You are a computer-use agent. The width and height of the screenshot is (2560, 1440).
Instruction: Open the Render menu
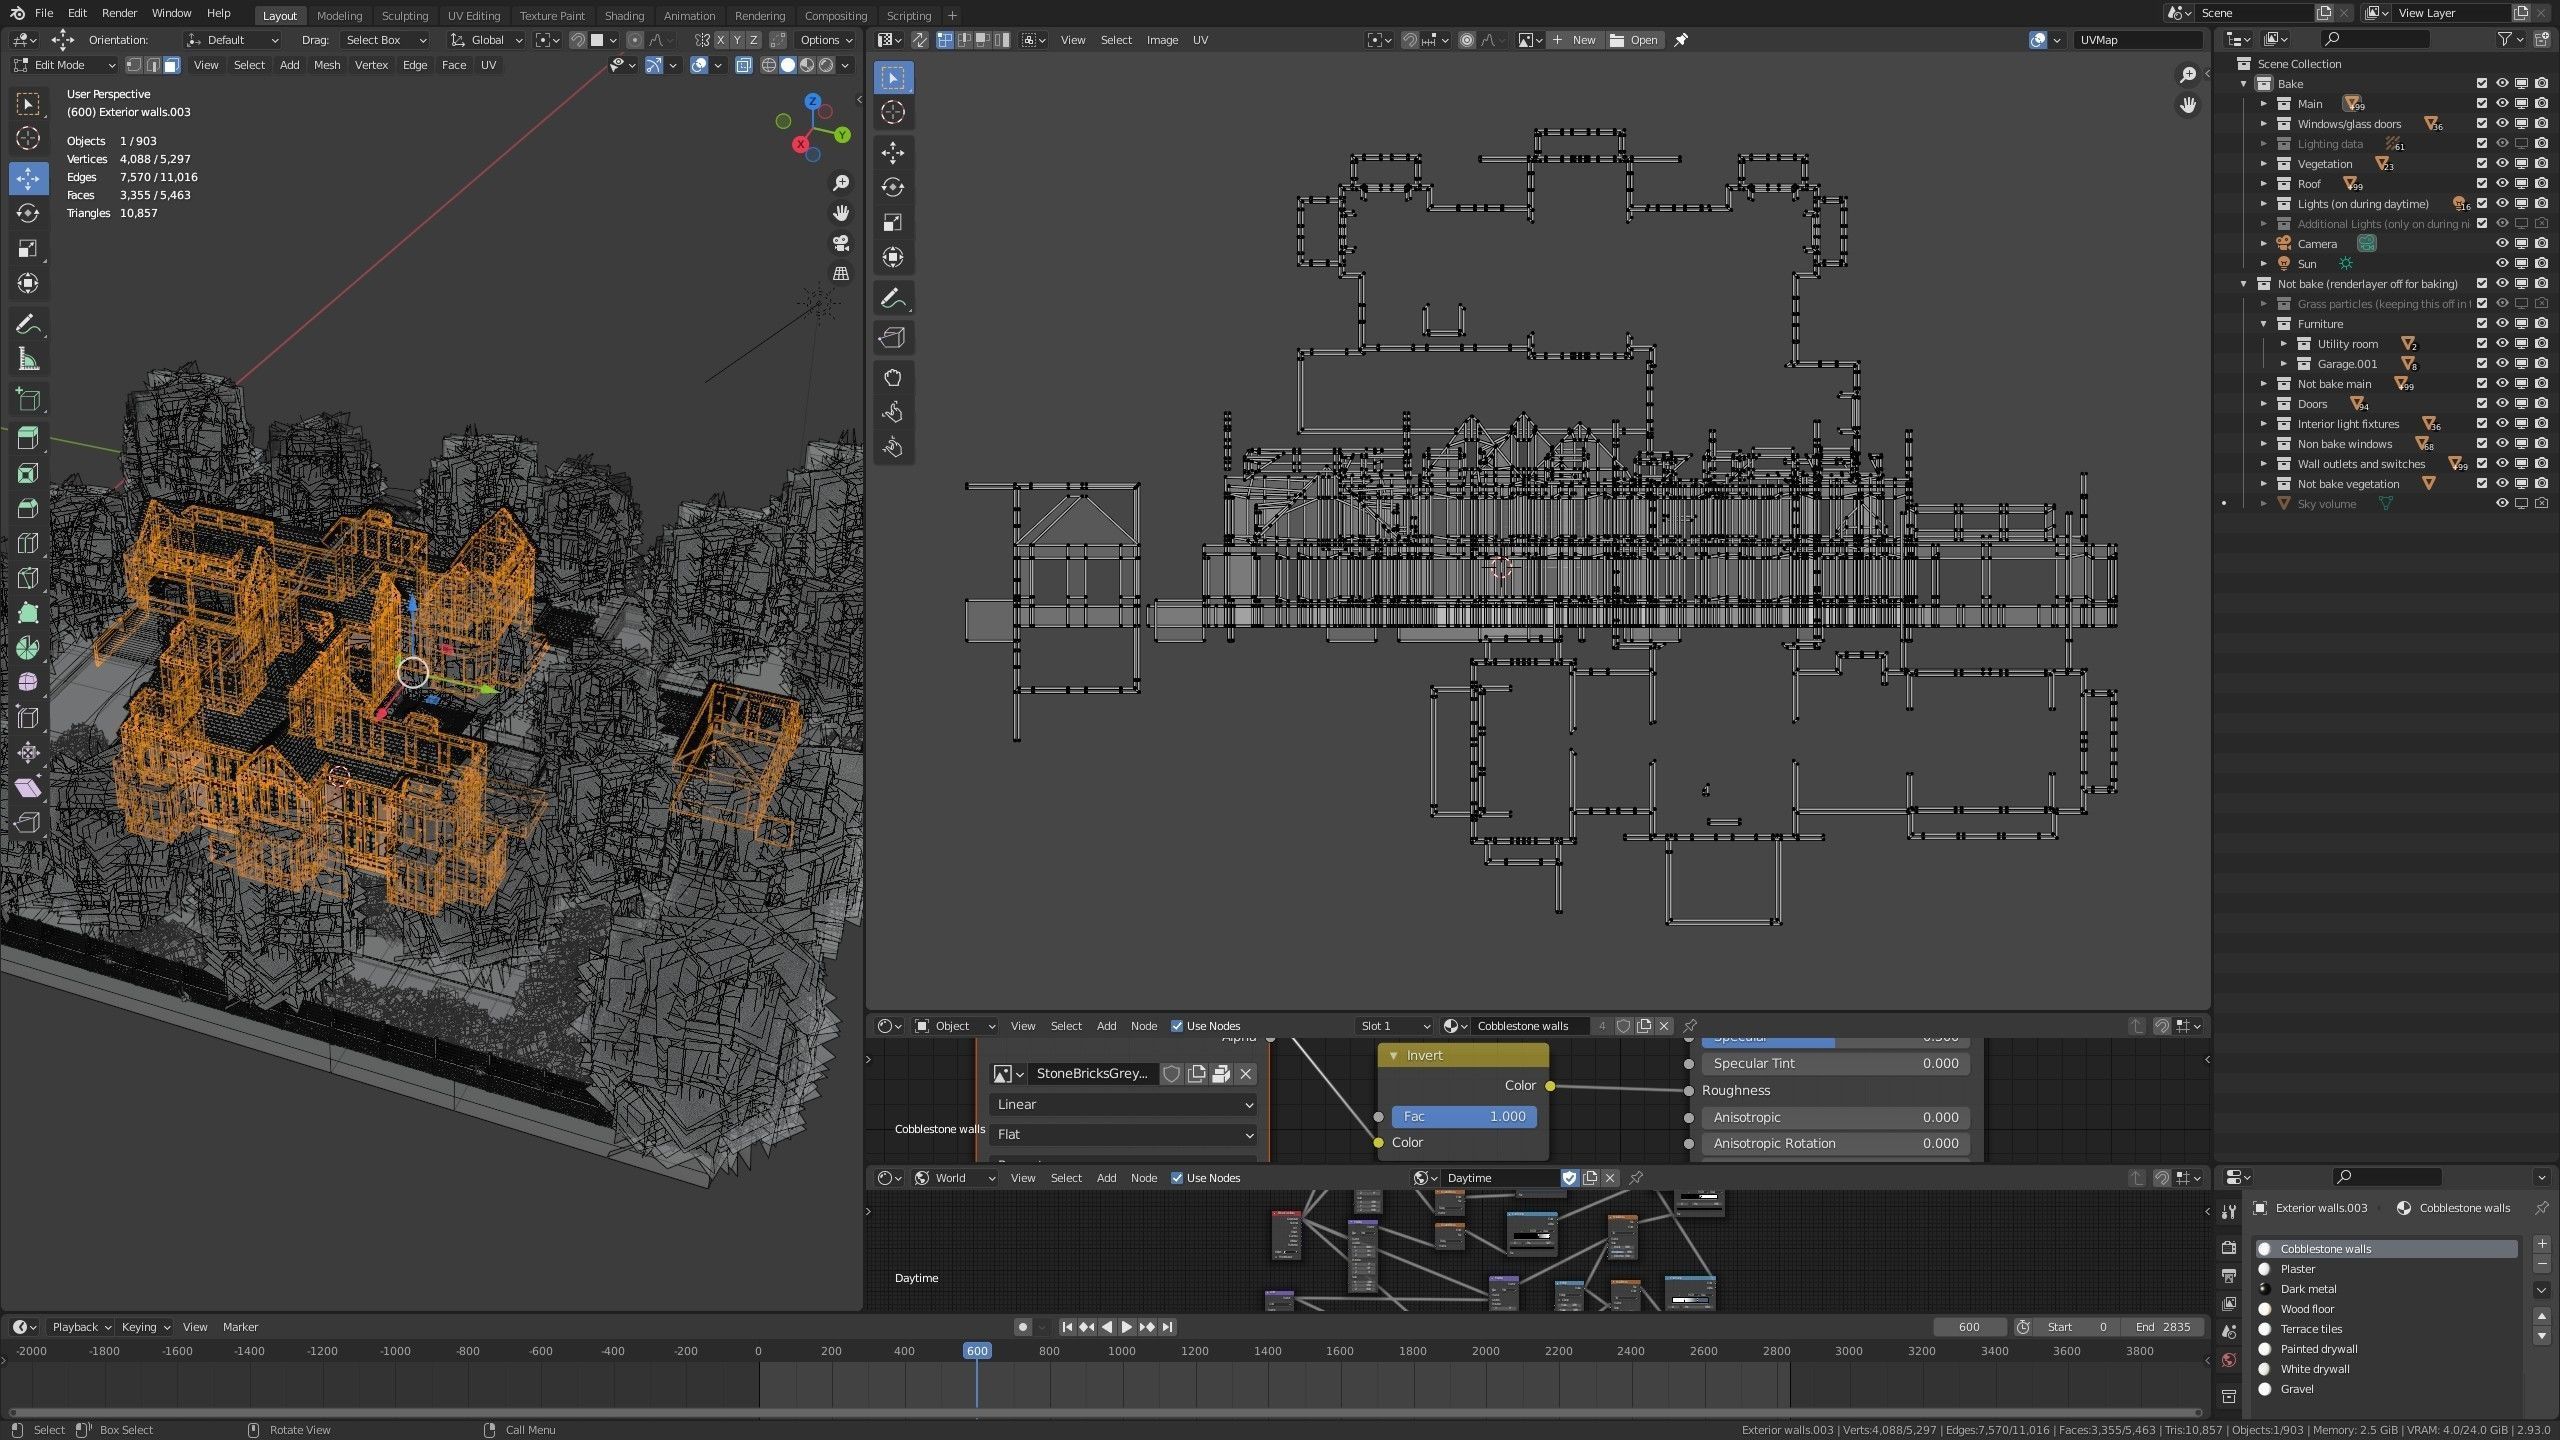[119, 13]
